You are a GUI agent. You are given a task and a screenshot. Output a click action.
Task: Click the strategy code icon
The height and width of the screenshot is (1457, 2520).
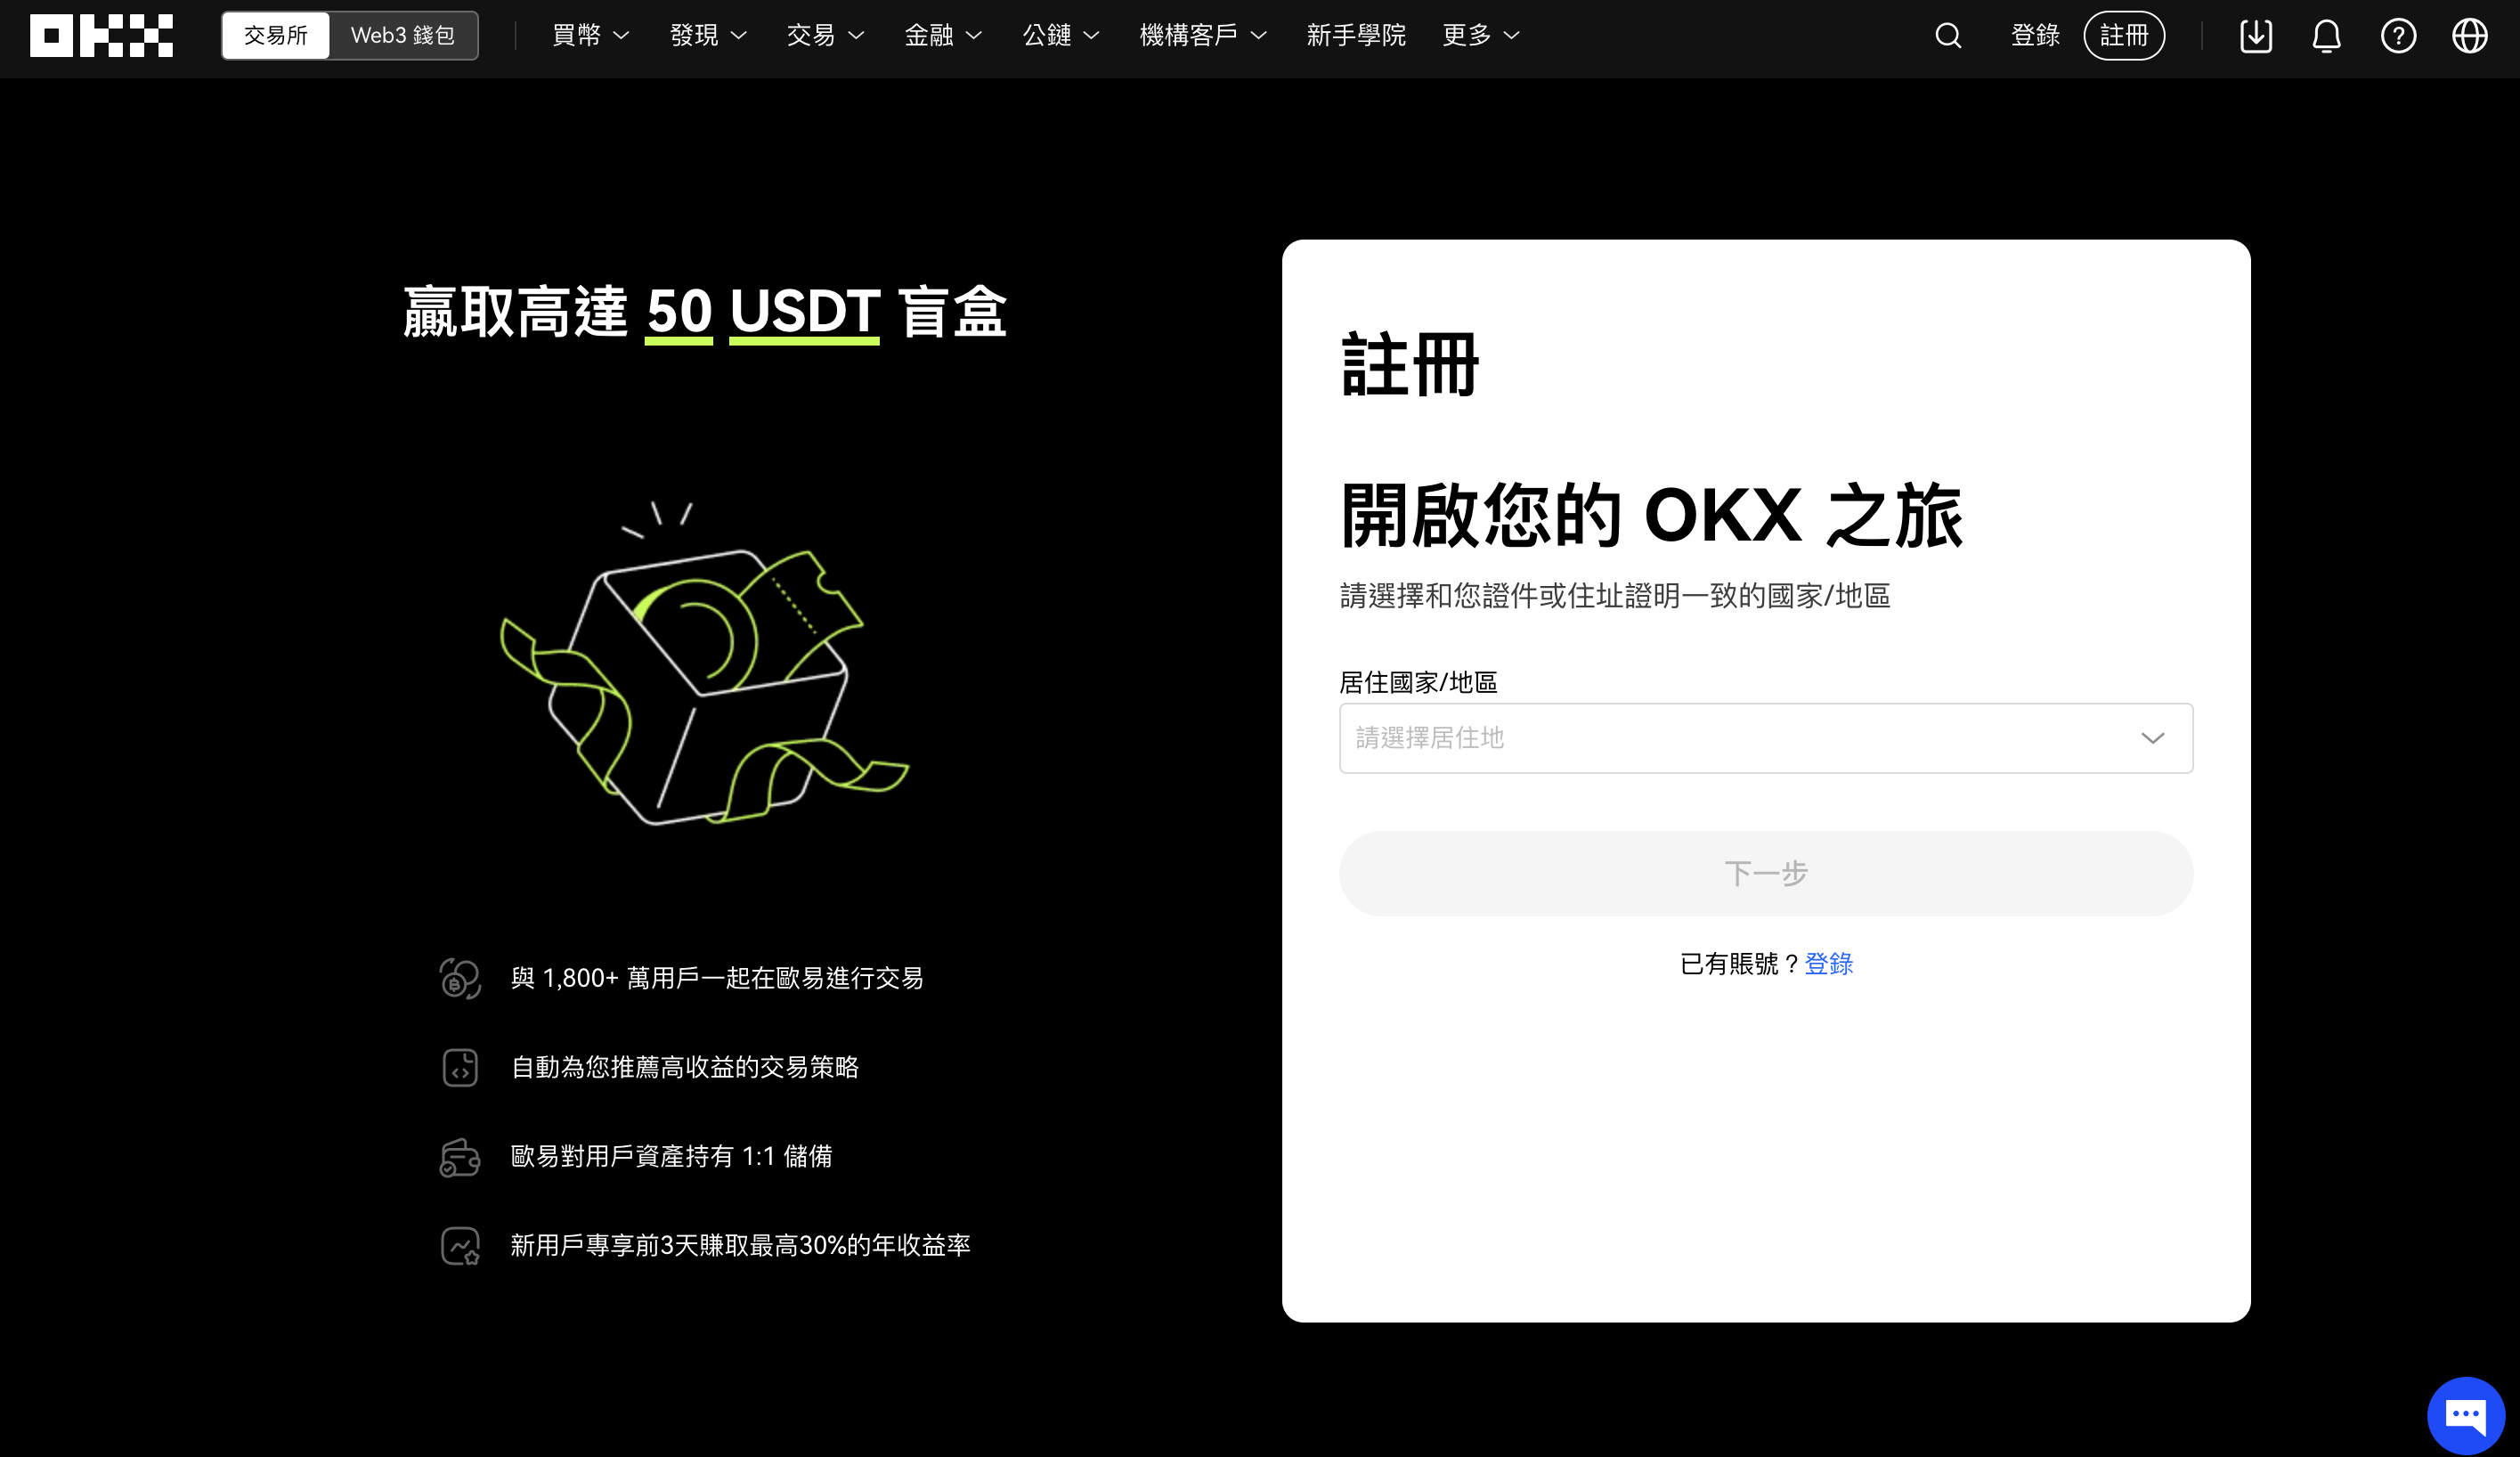pos(460,1067)
